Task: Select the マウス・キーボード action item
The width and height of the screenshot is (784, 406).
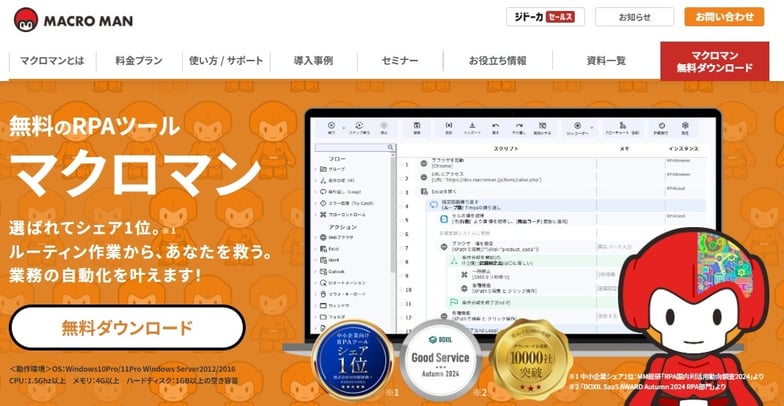Action: [342, 294]
